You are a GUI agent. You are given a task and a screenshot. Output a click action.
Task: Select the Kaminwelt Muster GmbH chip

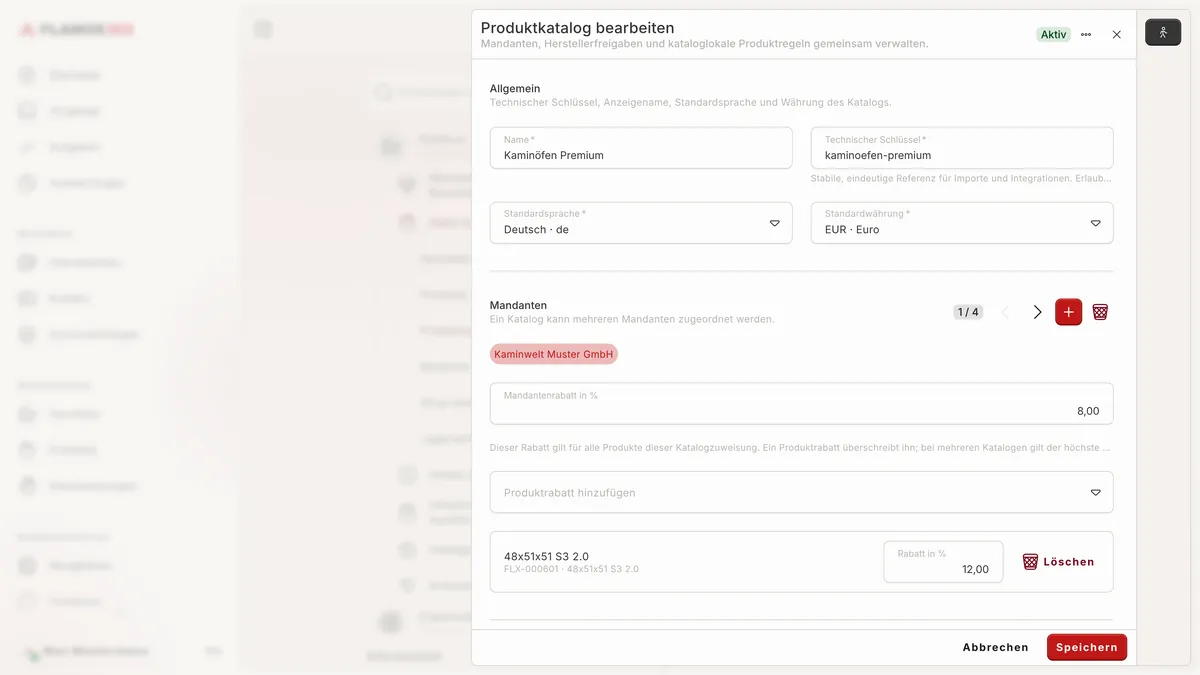tap(554, 354)
